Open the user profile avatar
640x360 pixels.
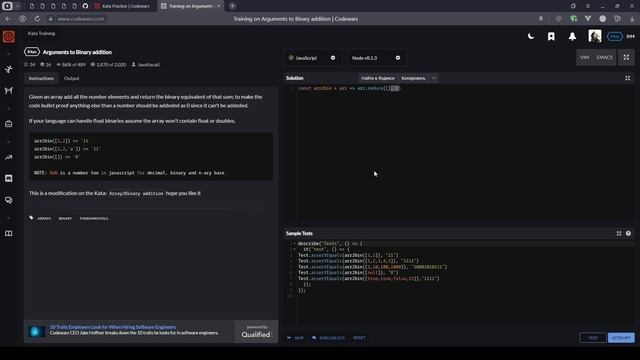pos(595,36)
